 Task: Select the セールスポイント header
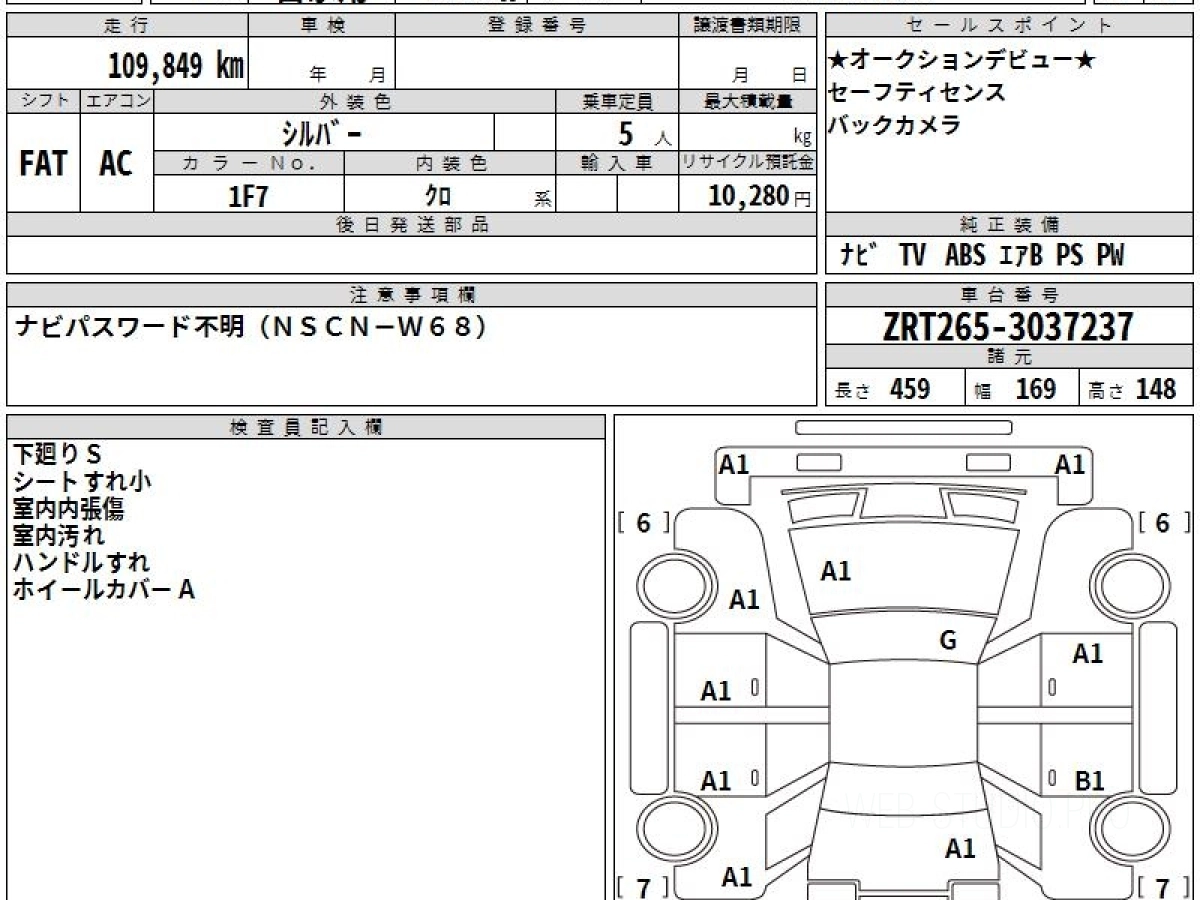pyautogui.click(x=1010, y=26)
